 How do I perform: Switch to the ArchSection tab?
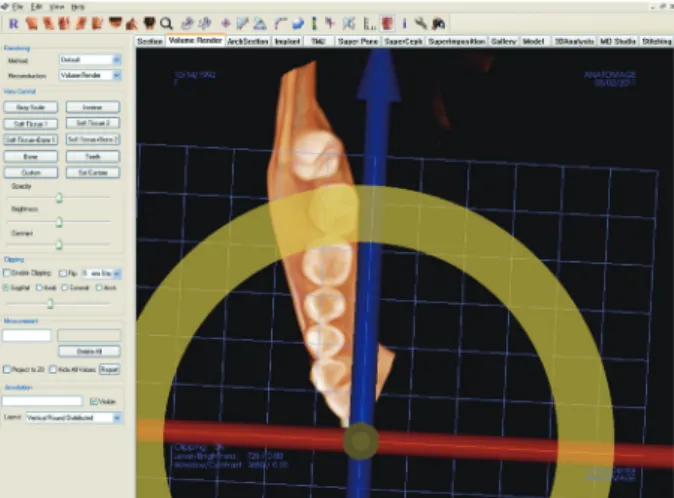(x=248, y=41)
